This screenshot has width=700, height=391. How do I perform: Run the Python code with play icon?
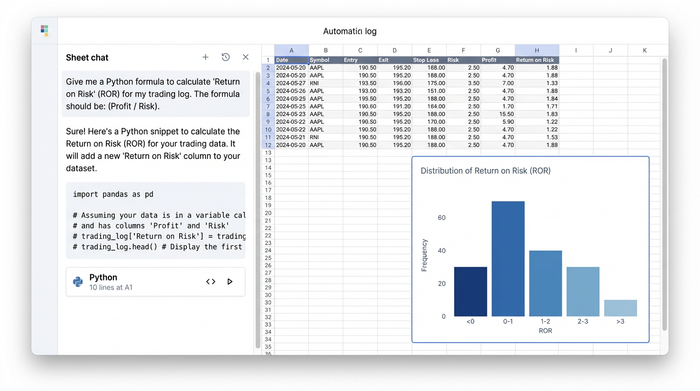coord(230,282)
